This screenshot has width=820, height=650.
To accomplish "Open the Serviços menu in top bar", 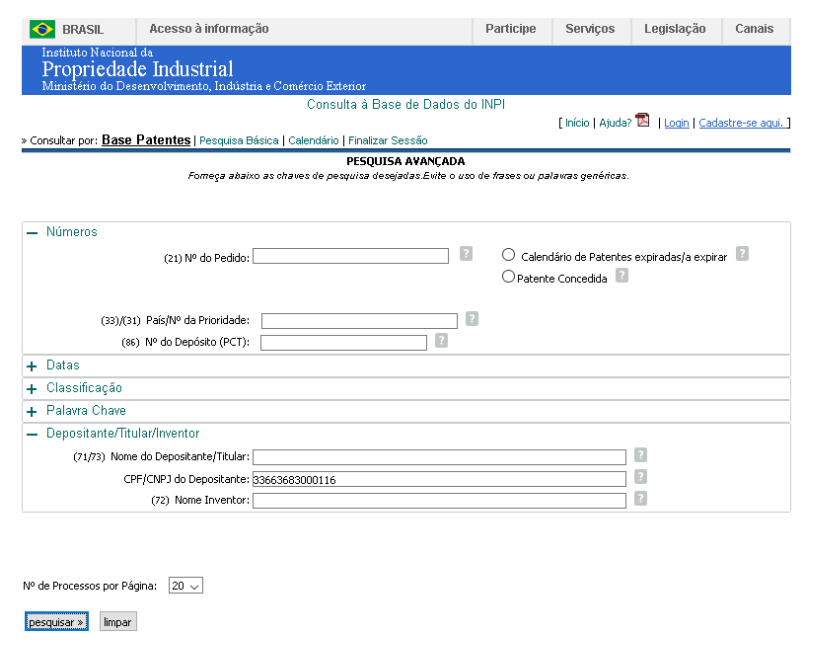I will [590, 29].
